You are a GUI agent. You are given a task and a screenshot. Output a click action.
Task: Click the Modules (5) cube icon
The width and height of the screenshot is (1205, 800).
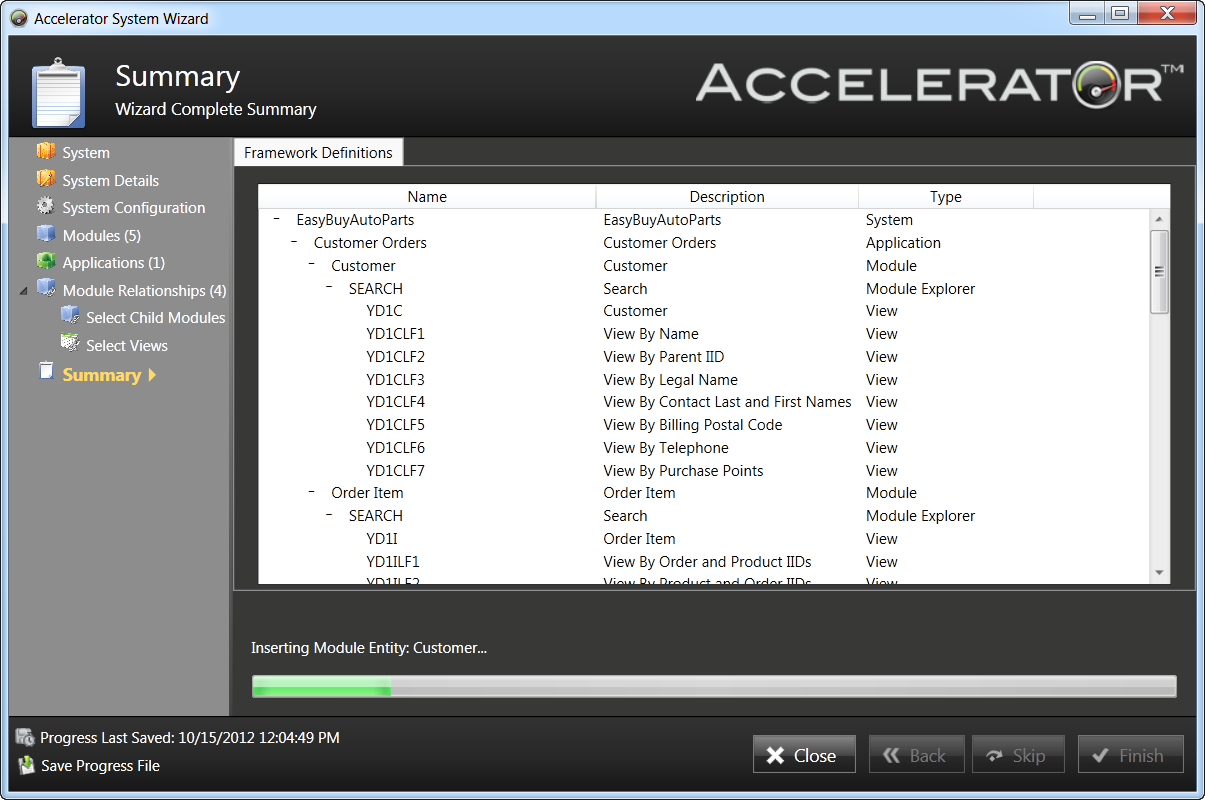click(x=46, y=234)
